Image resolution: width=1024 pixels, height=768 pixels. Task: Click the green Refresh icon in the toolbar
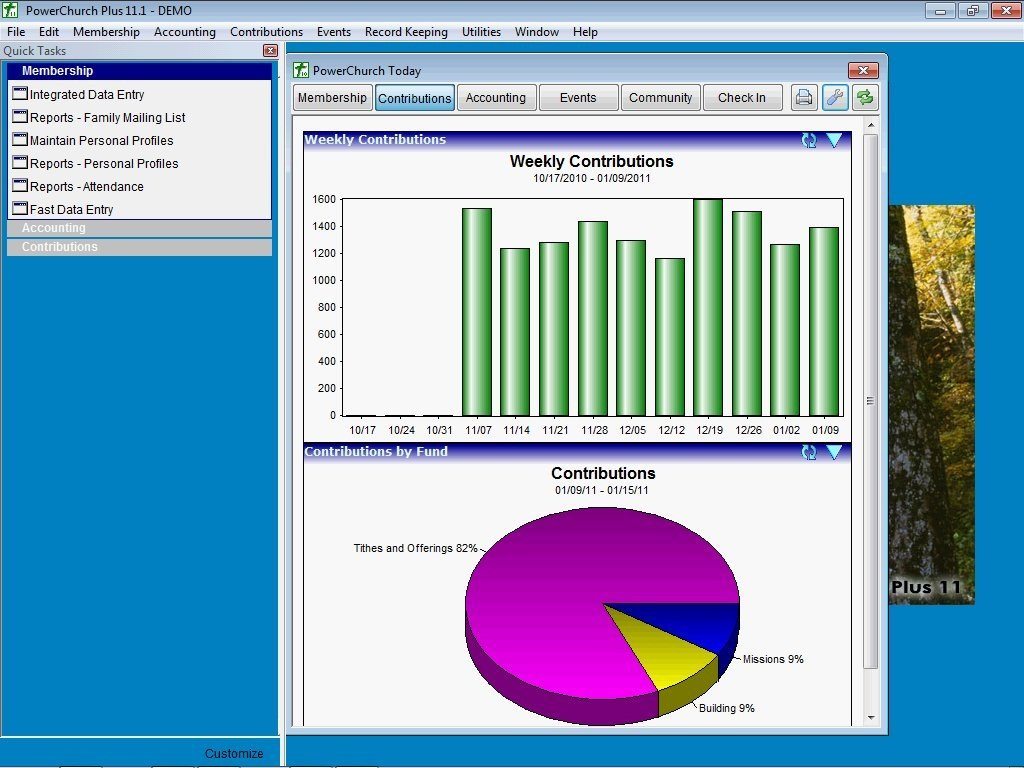pos(864,97)
